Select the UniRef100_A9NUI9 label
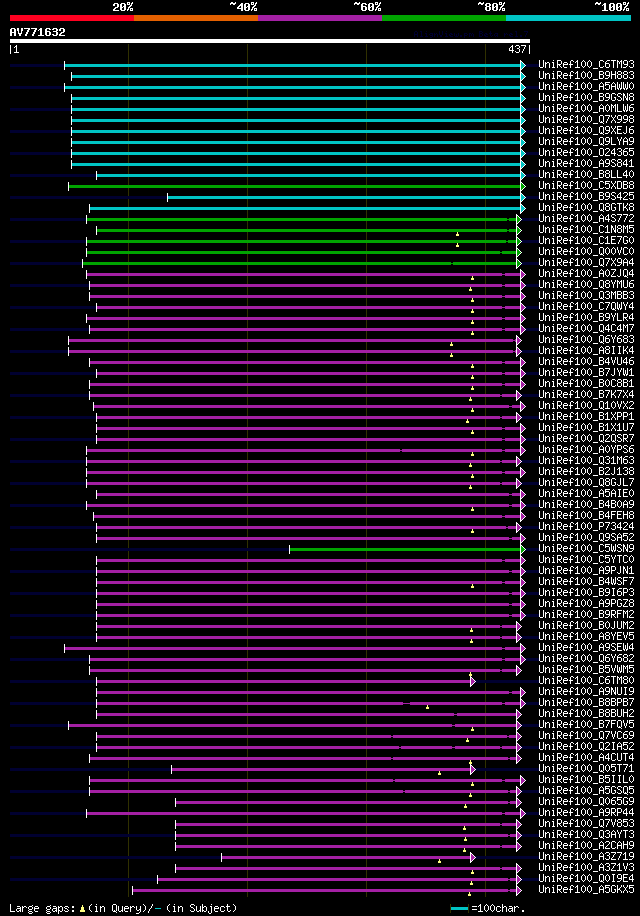Viewport: 640px width, 916px height. click(x=586, y=692)
